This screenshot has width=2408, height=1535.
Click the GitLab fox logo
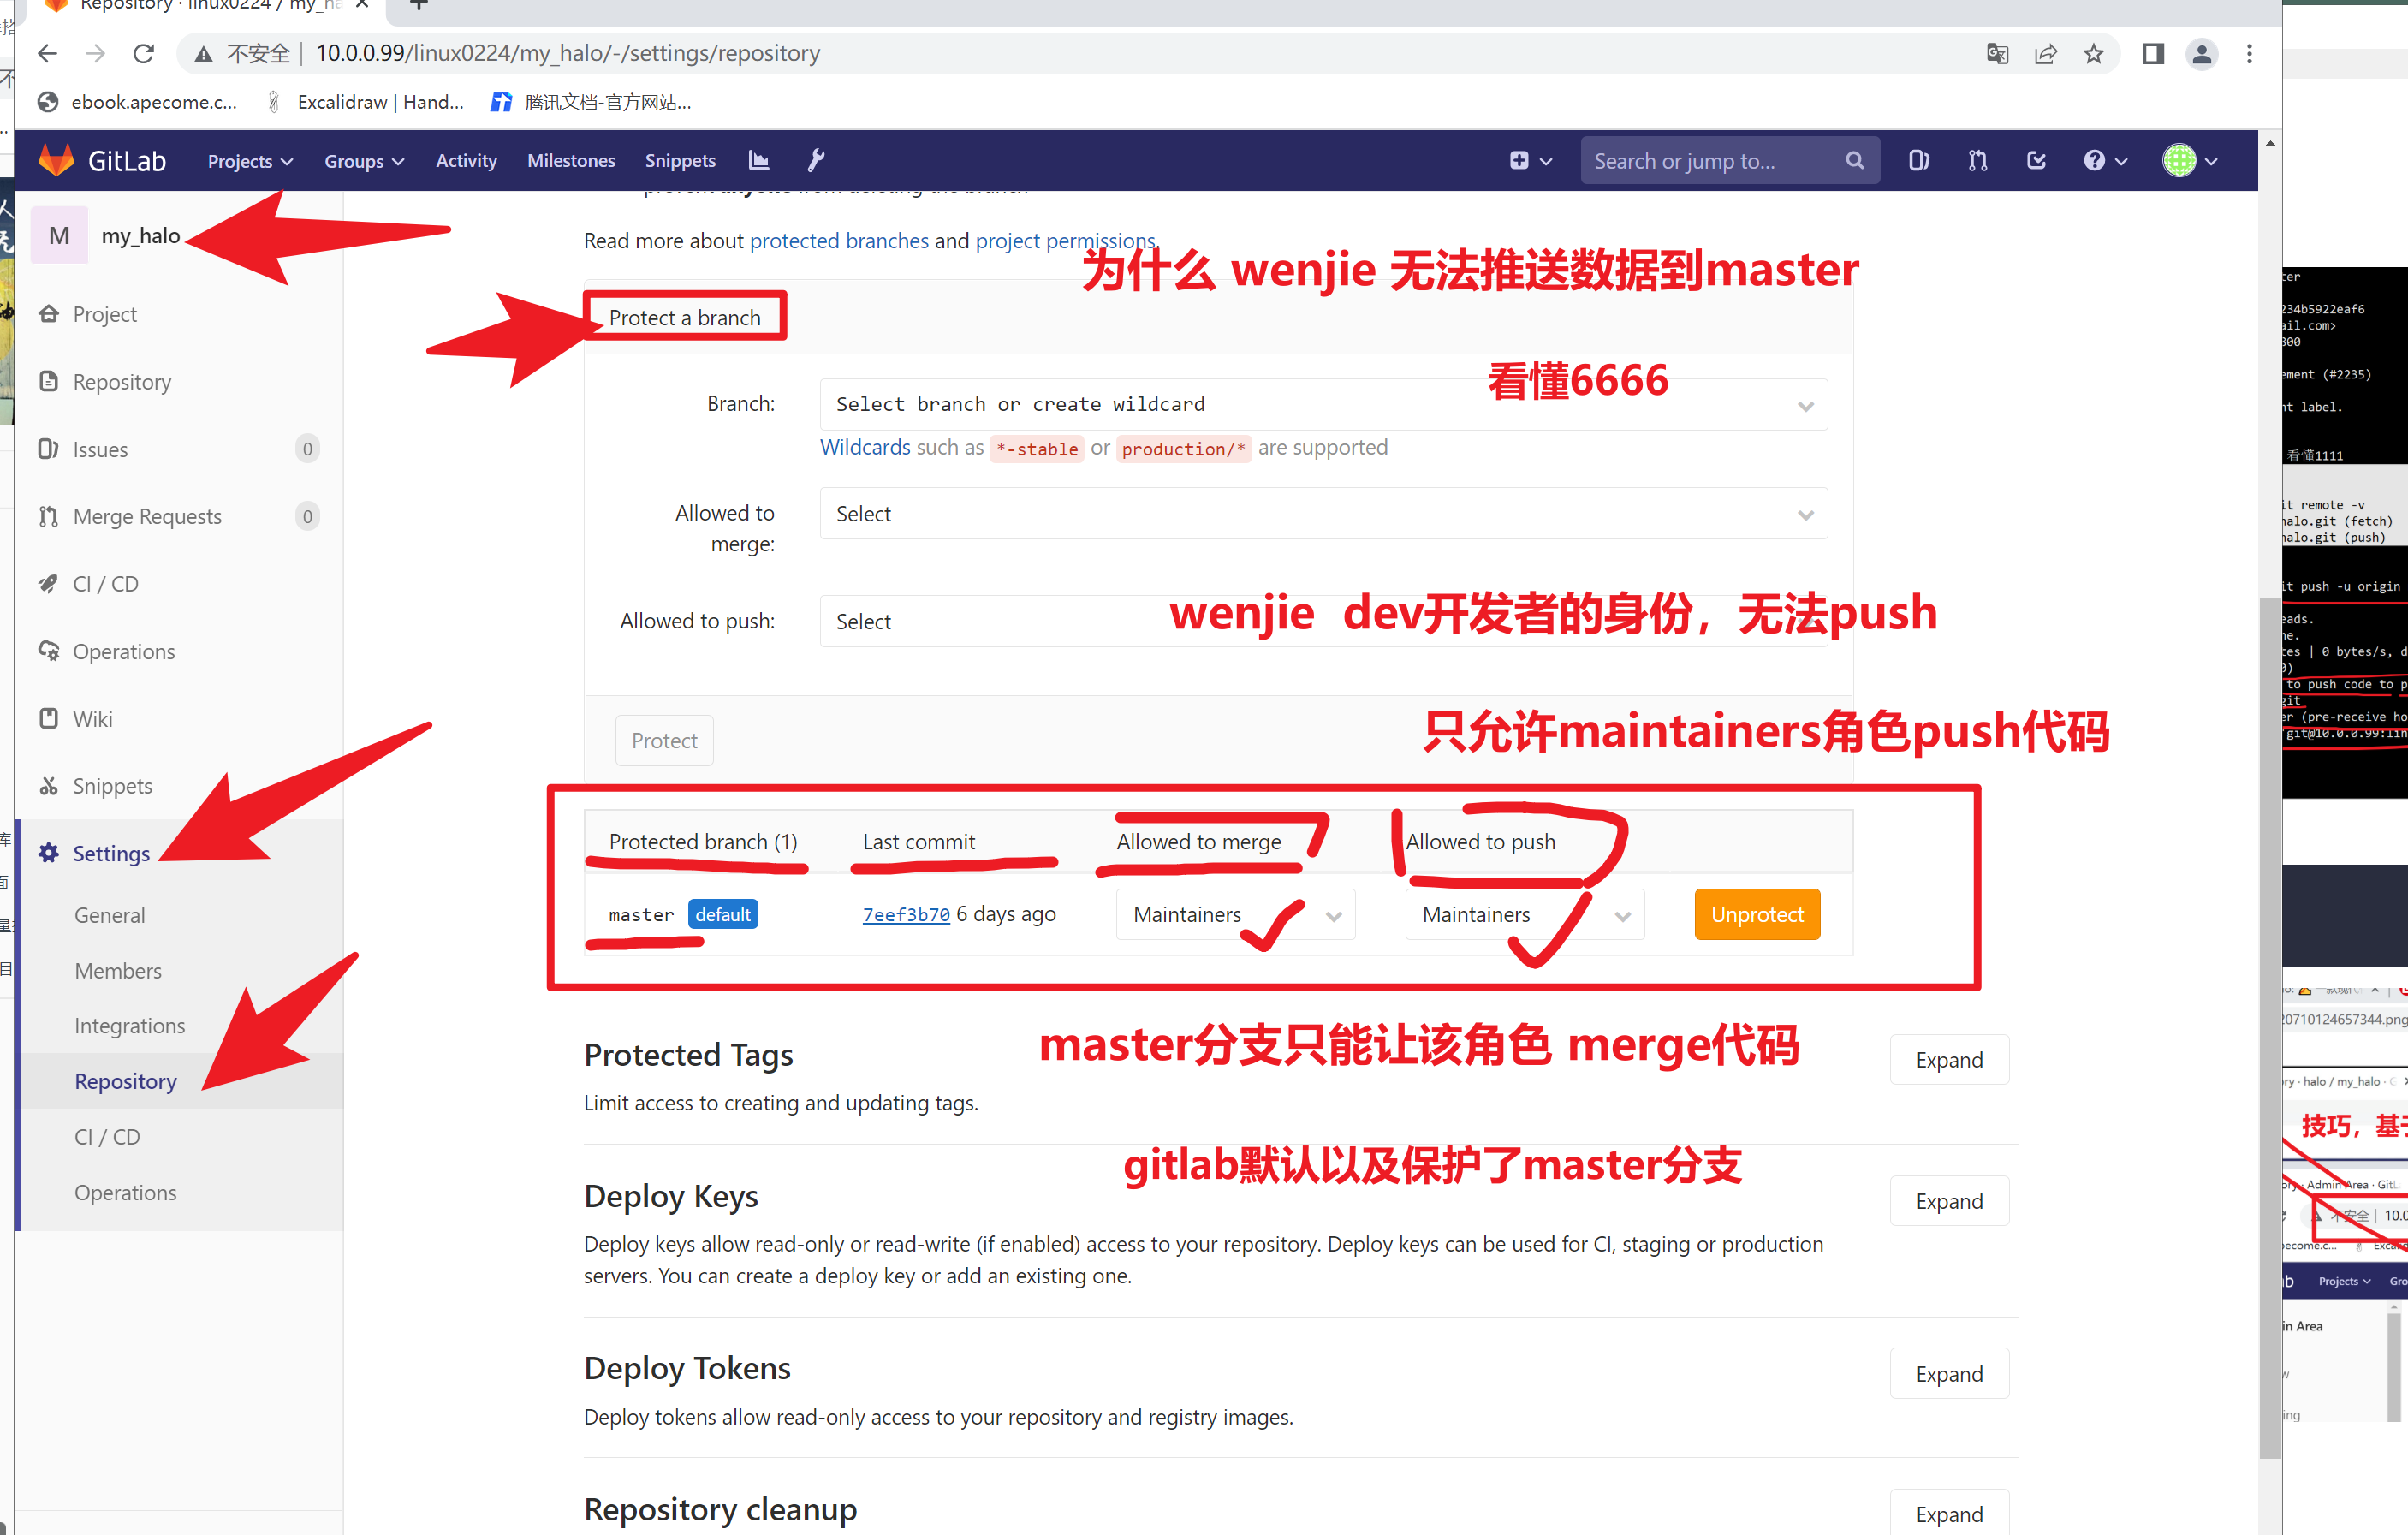[57, 160]
